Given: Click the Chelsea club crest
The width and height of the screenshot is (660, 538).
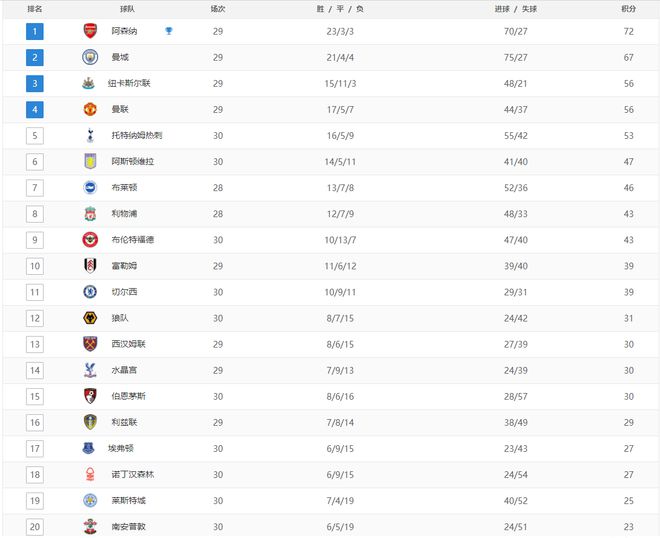Looking at the screenshot, I should [90, 292].
